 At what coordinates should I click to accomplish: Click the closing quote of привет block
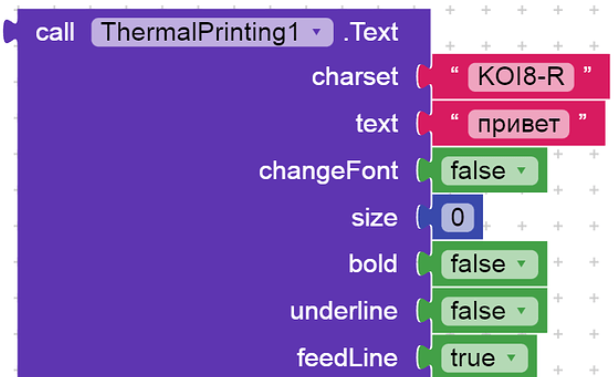click(583, 117)
